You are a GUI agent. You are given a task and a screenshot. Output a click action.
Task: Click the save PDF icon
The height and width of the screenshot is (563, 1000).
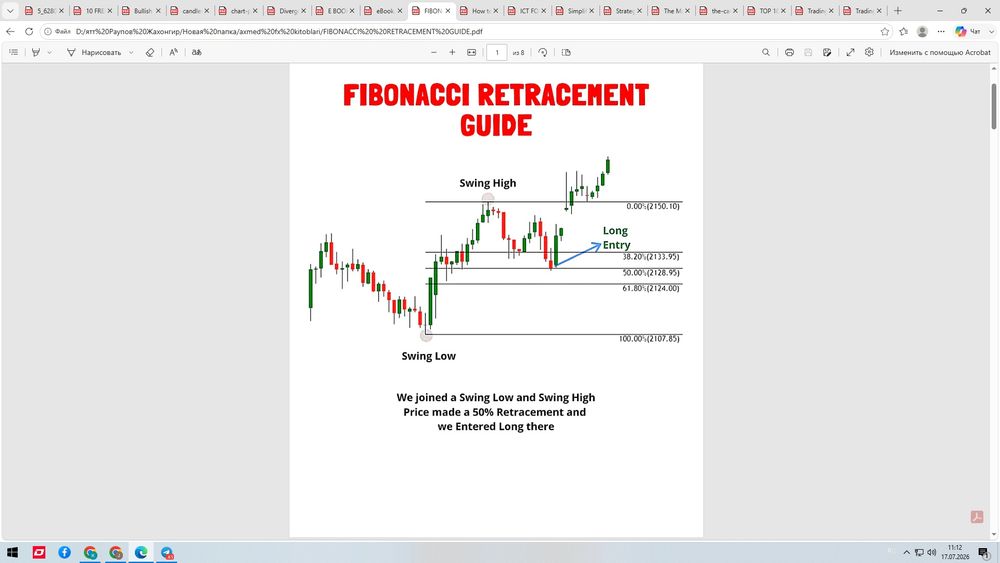coord(808,52)
